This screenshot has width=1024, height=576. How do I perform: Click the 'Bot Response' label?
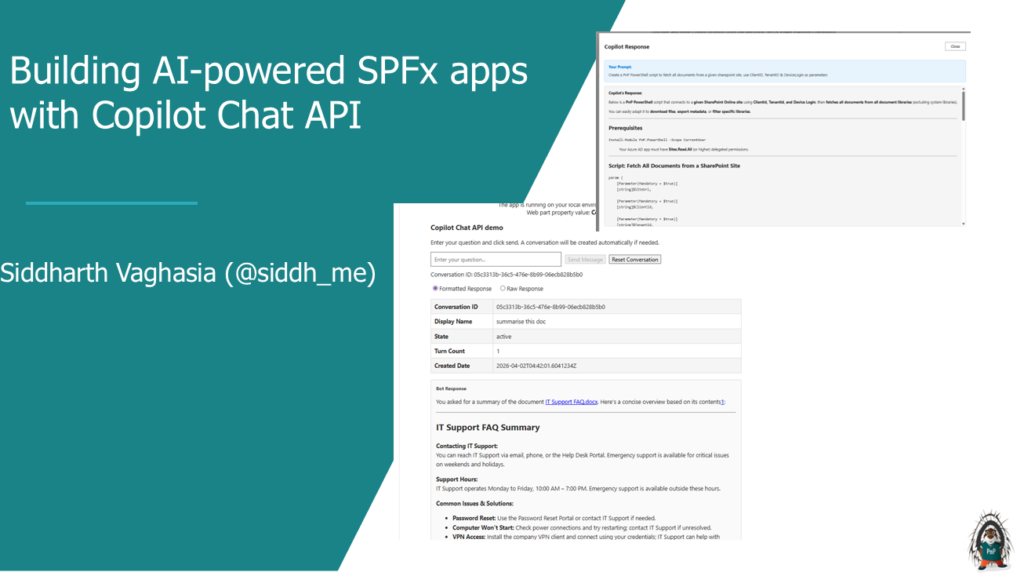click(451, 388)
